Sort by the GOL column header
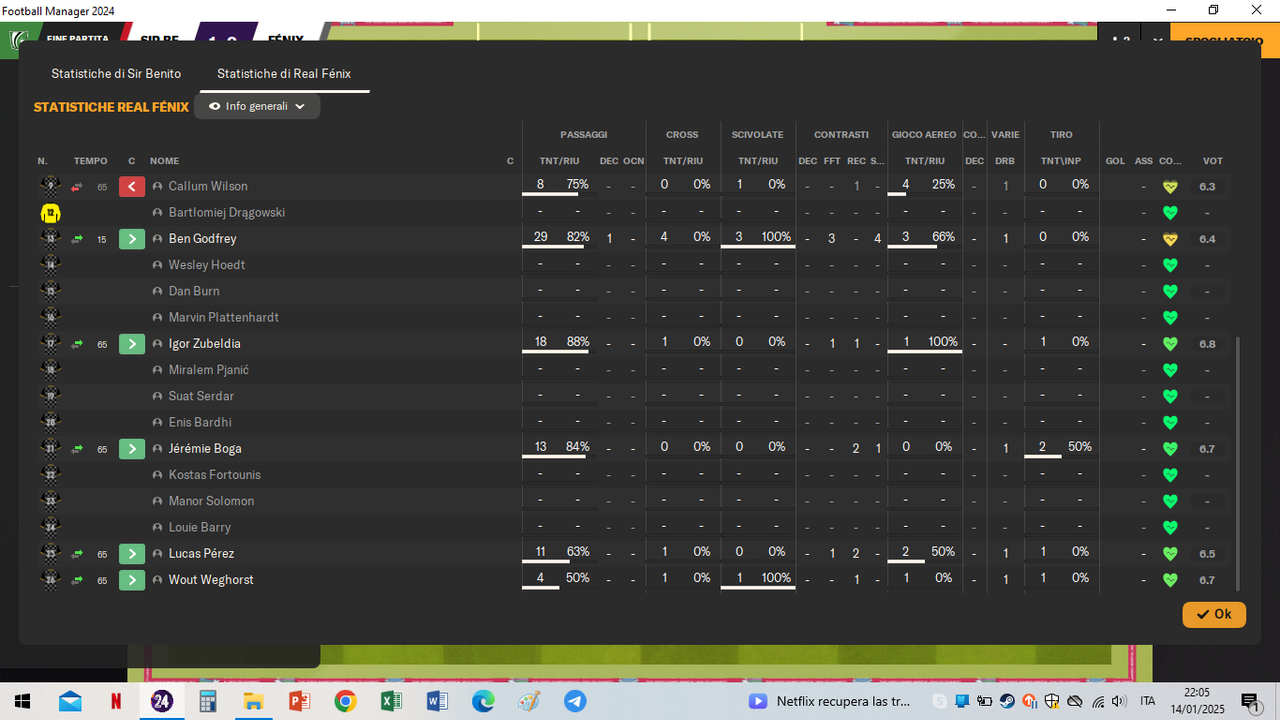Image resolution: width=1280 pixels, height=720 pixels. [1115, 161]
